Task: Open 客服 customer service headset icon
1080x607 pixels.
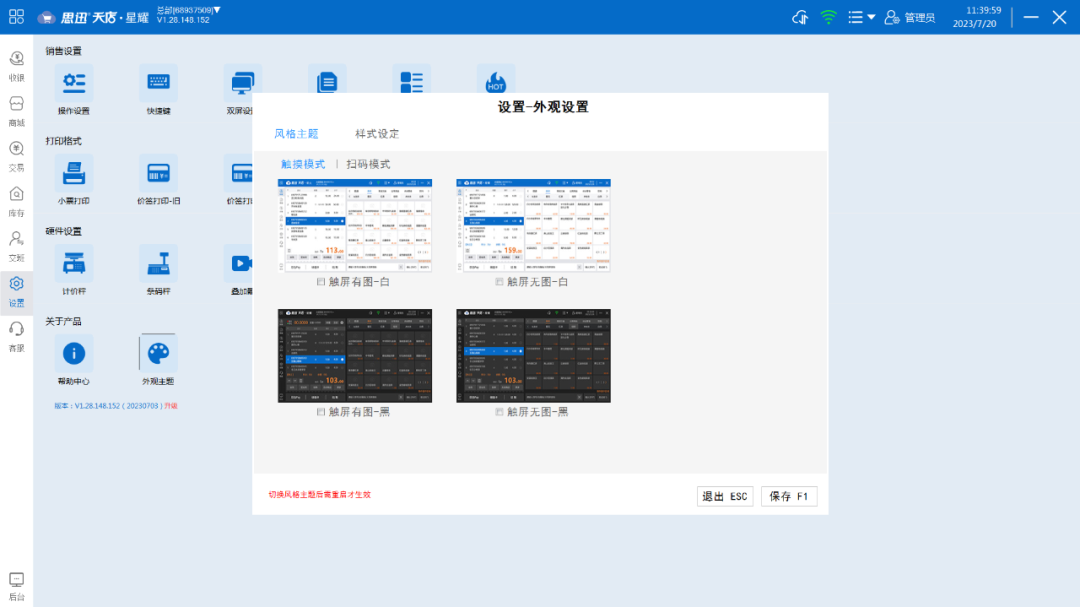Action: 16,334
